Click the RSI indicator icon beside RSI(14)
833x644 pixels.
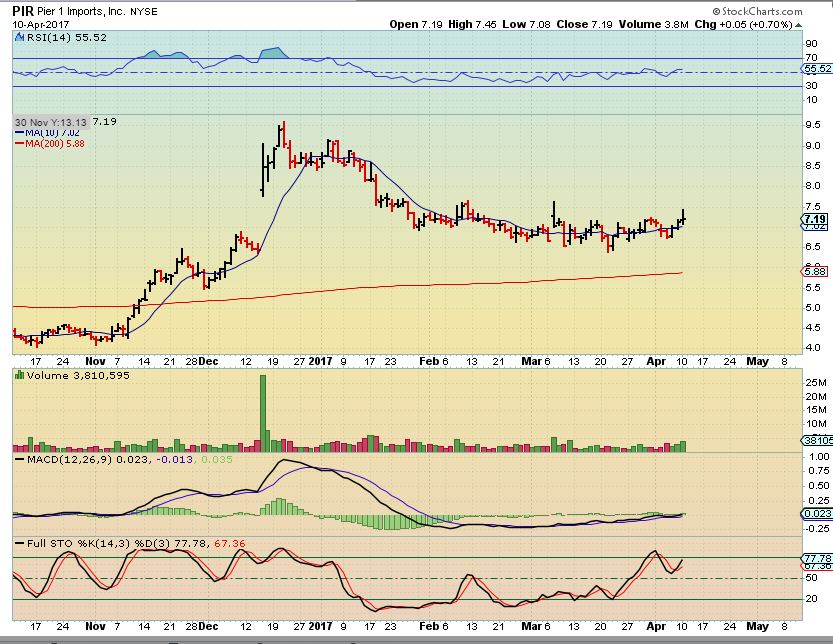tap(19, 36)
